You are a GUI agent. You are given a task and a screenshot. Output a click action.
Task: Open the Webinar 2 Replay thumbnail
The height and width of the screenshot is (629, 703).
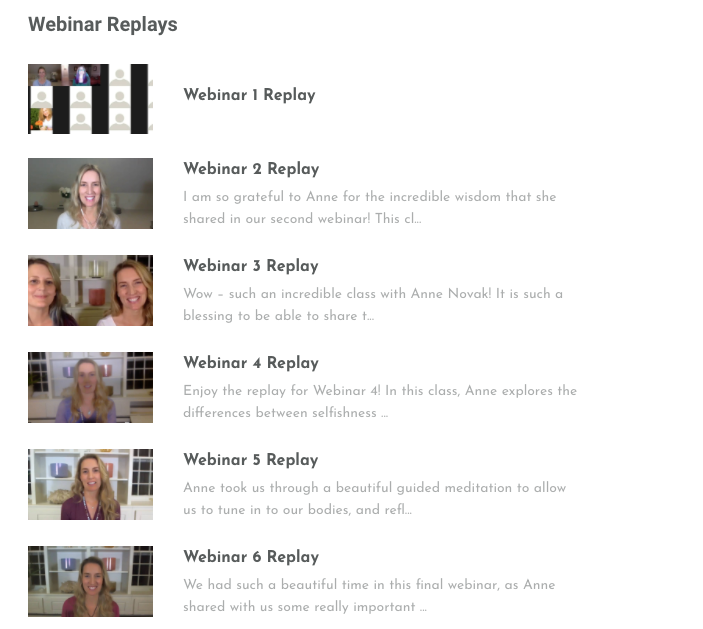point(90,193)
